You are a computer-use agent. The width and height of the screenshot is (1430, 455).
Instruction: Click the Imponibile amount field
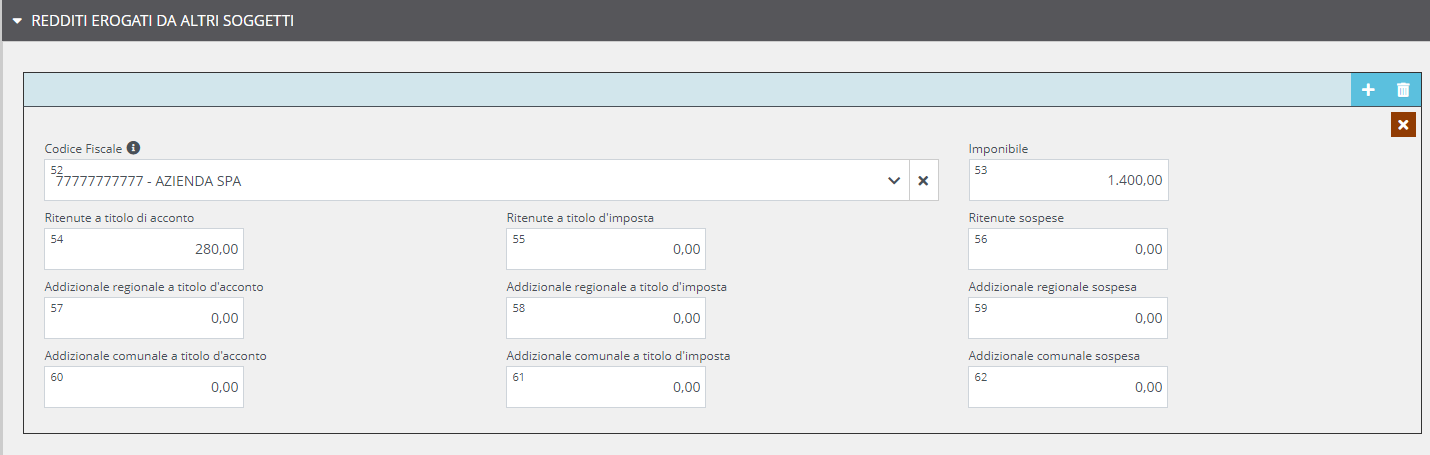click(1068, 181)
